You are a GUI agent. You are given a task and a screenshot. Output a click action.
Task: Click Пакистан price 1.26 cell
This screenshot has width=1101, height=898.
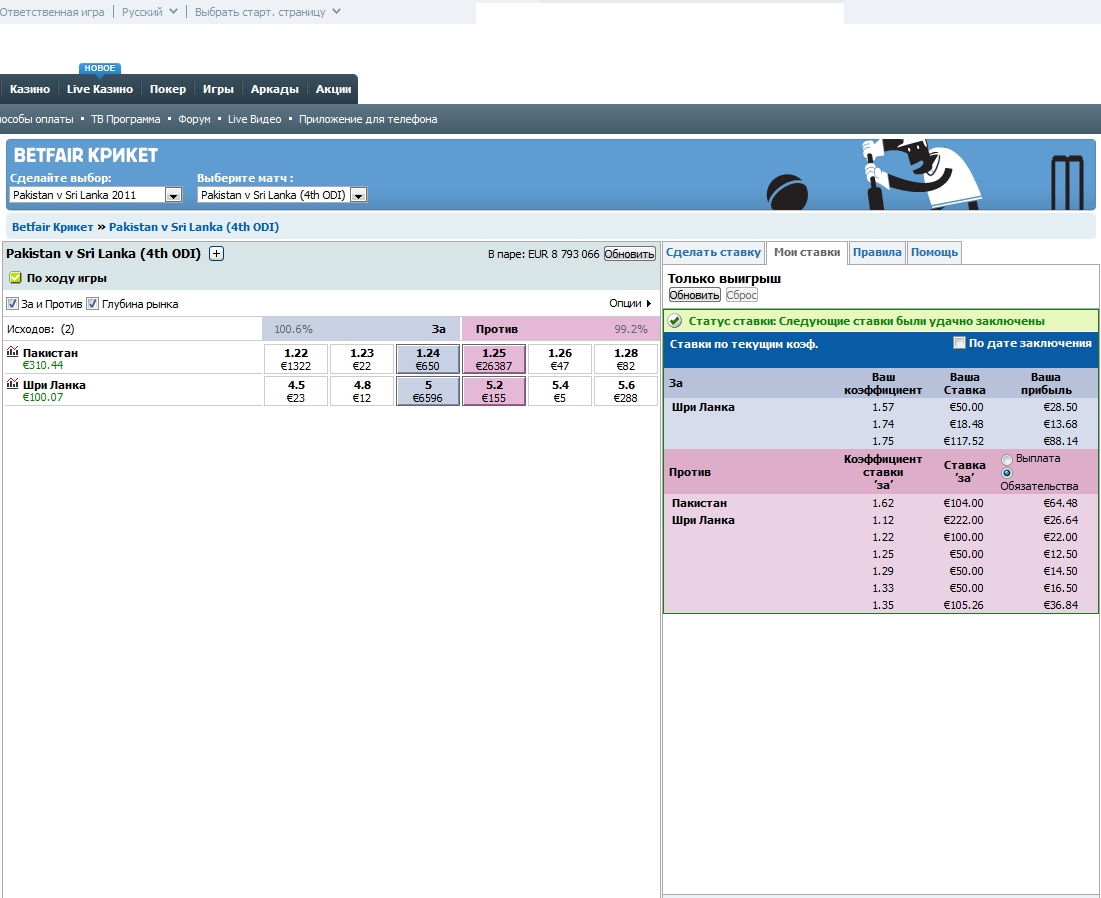(560, 359)
